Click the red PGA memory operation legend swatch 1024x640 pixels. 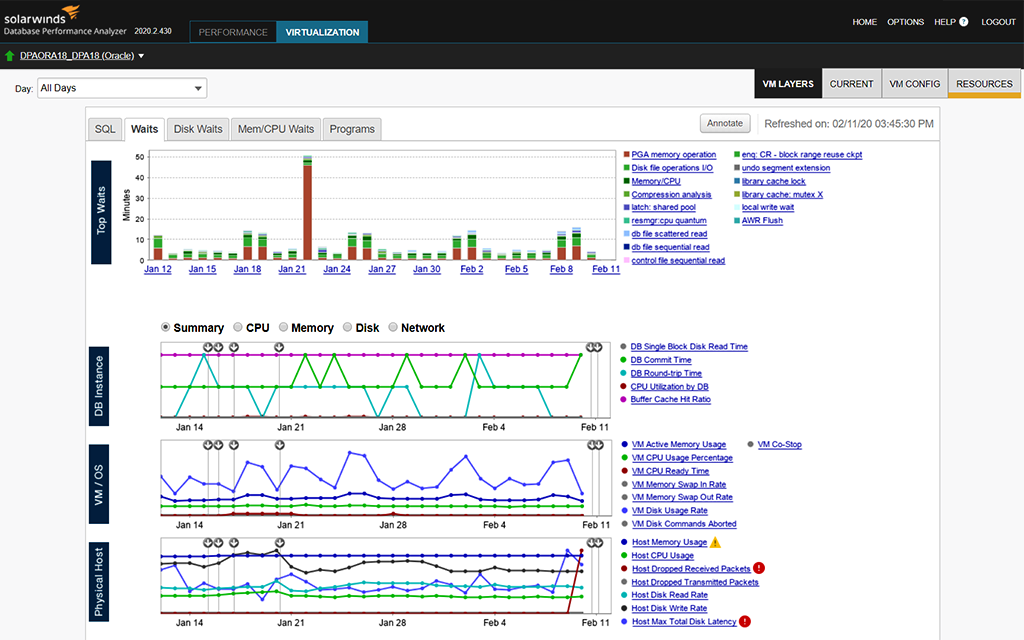pyautogui.click(x=626, y=155)
